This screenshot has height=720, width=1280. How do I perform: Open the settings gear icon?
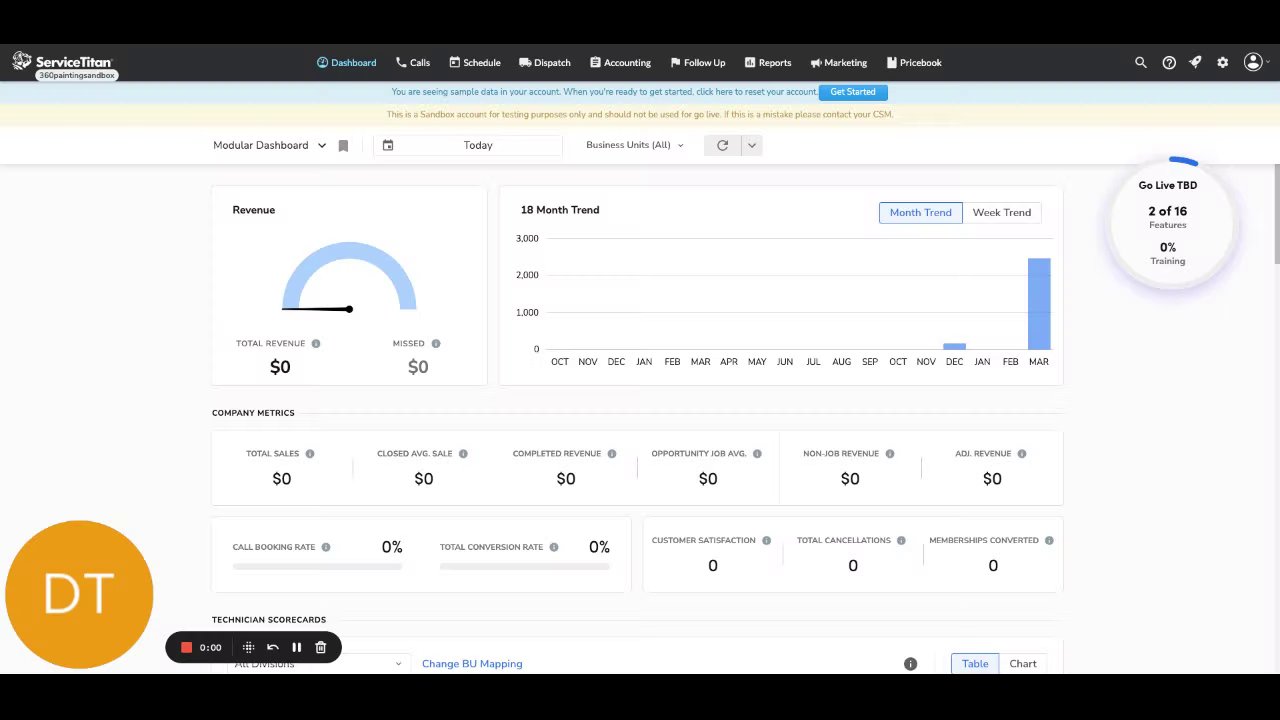pyautogui.click(x=1222, y=62)
